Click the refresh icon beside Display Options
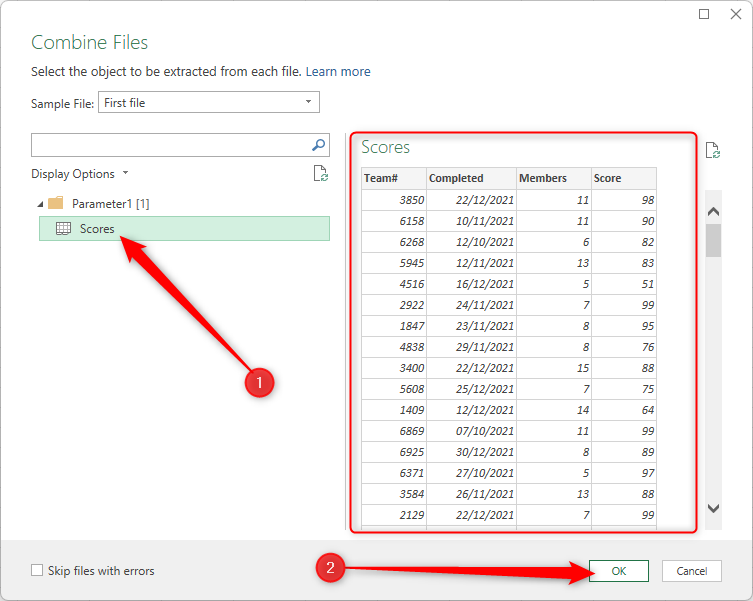 (x=320, y=174)
